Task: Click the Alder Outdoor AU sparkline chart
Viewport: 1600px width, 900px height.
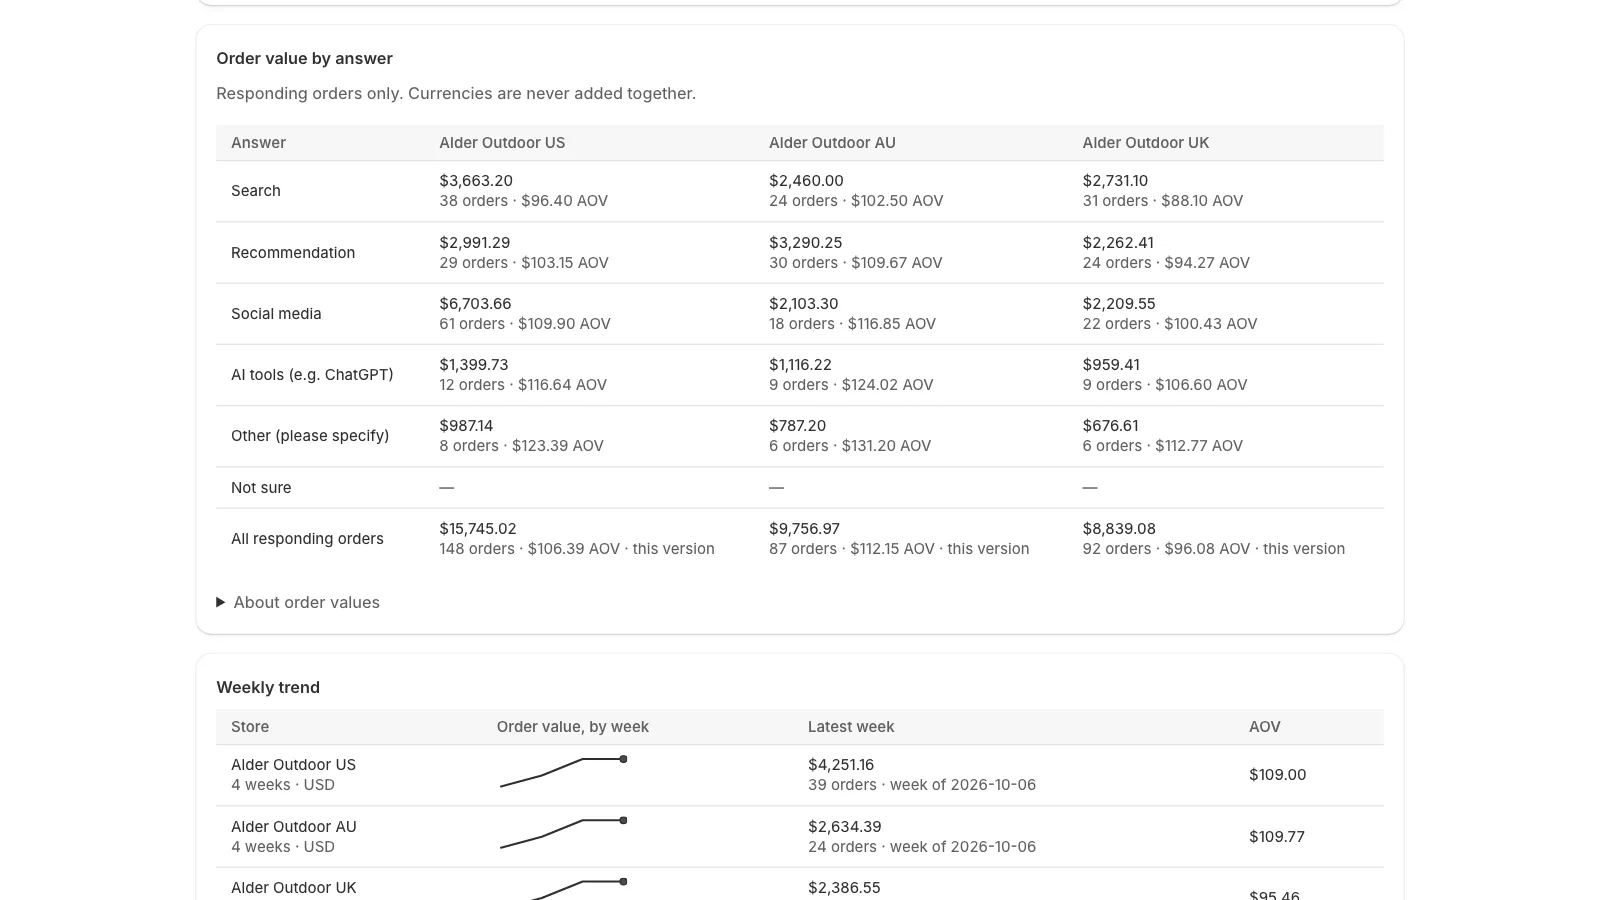Action: coord(564,834)
